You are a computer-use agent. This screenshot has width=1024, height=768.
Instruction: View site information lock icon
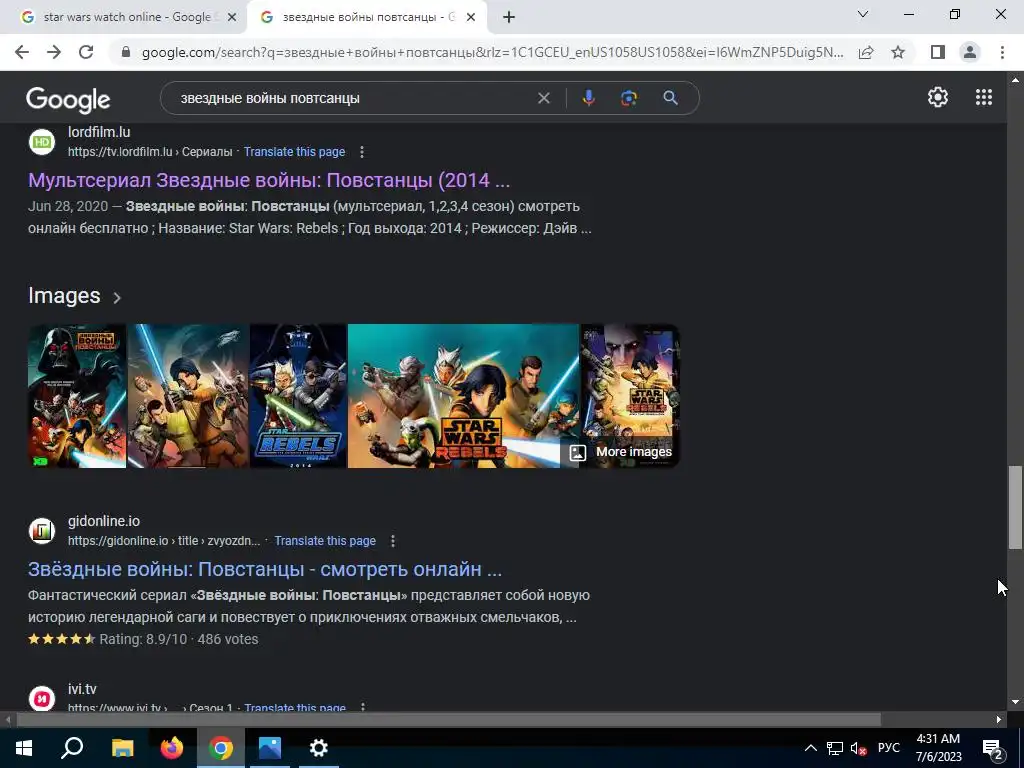[126, 52]
